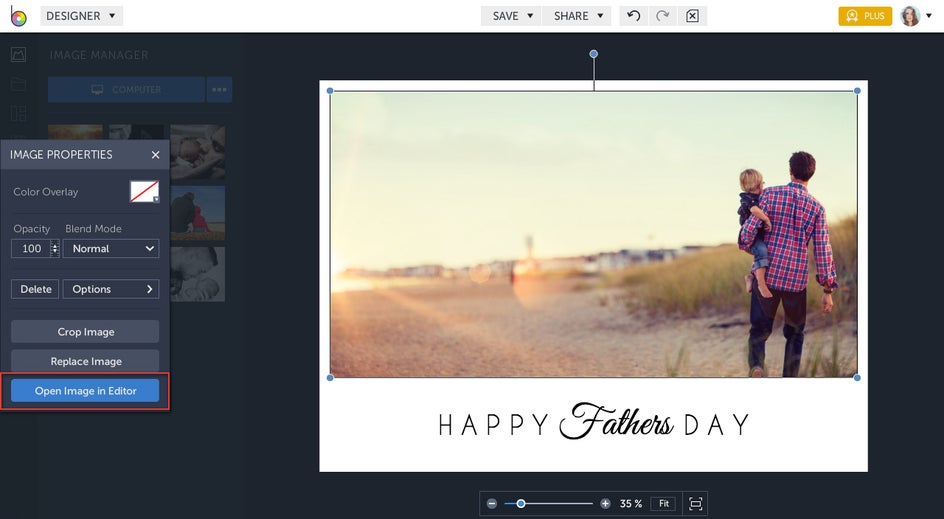Click the PLUS upgrade button
Viewport: 944px width, 519px height.
click(865, 16)
